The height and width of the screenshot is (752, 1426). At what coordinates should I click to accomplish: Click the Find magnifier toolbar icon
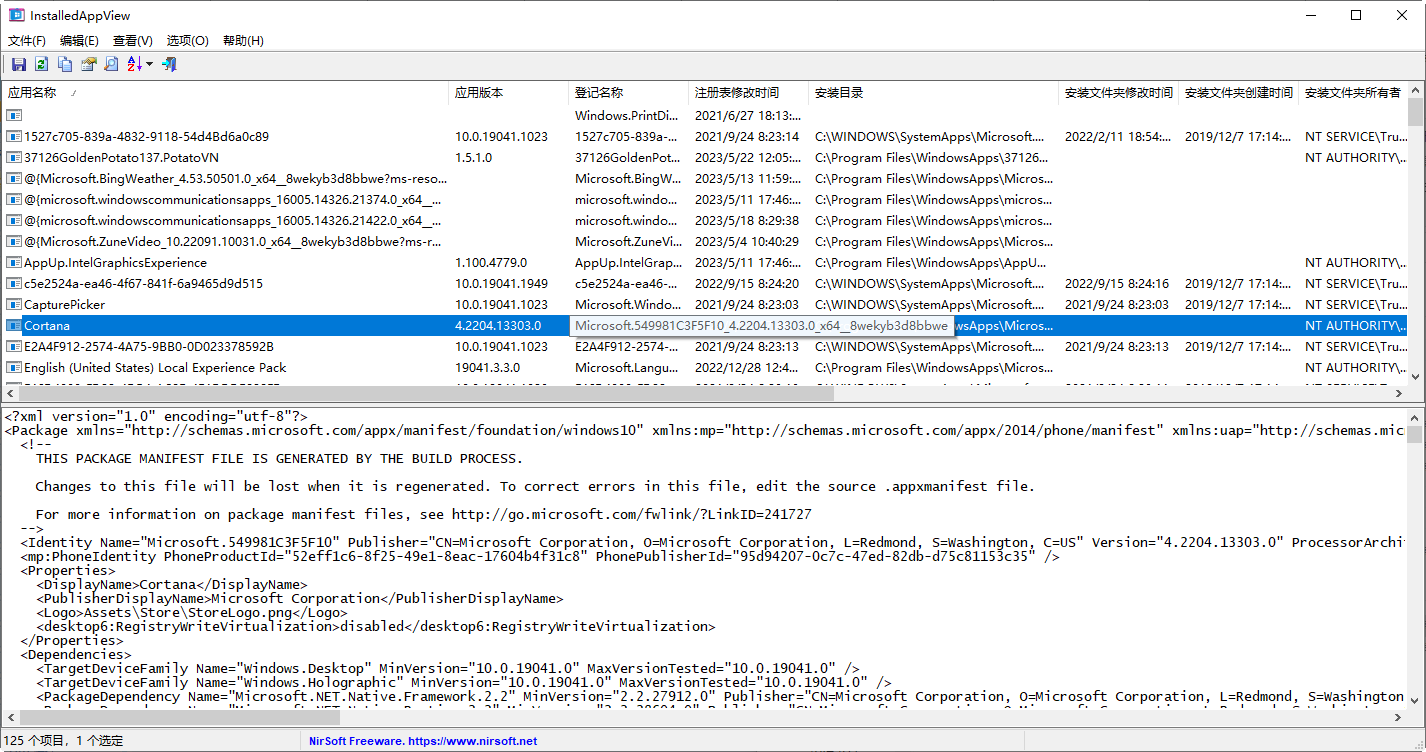coord(112,64)
